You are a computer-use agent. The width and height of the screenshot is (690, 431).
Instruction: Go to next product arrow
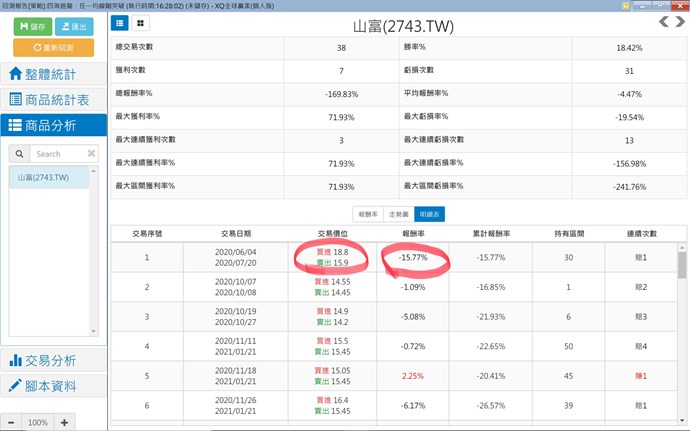[680, 21]
